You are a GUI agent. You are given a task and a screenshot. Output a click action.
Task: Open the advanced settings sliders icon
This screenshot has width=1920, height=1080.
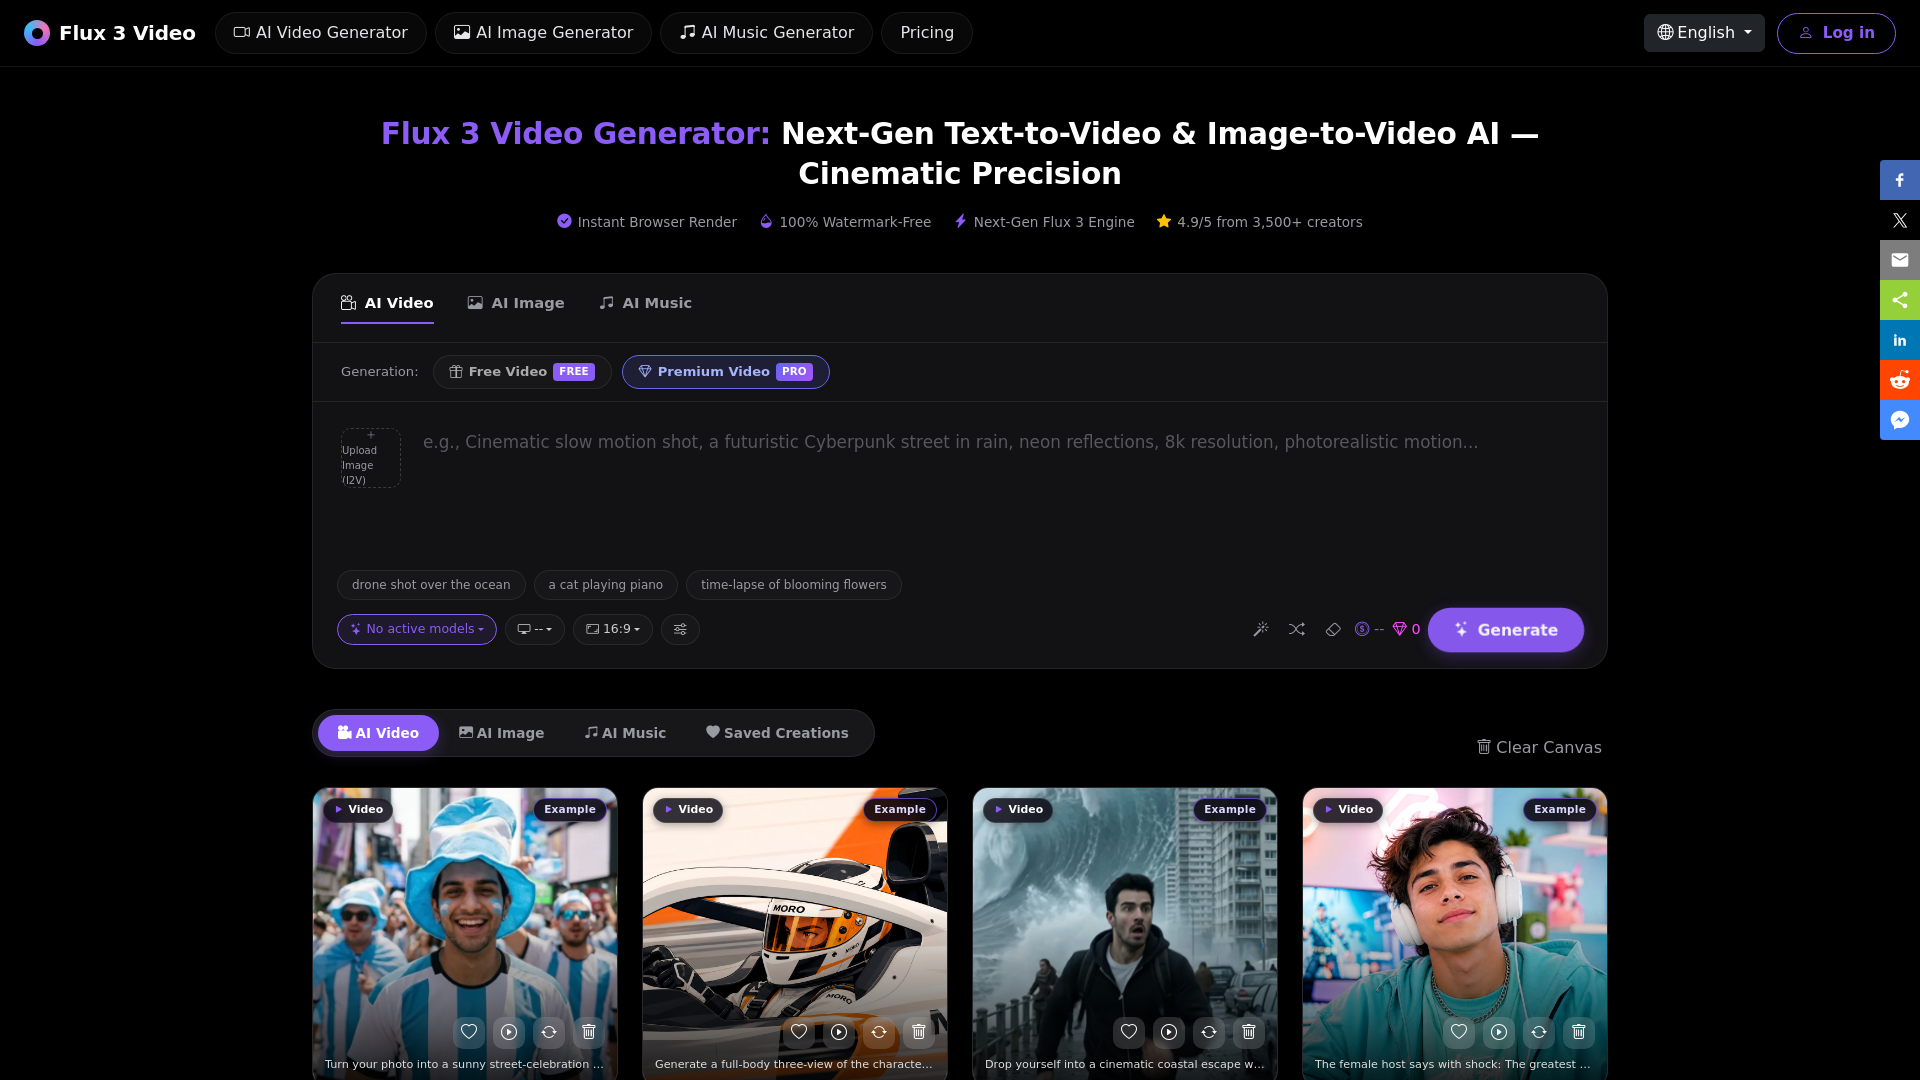(x=680, y=629)
